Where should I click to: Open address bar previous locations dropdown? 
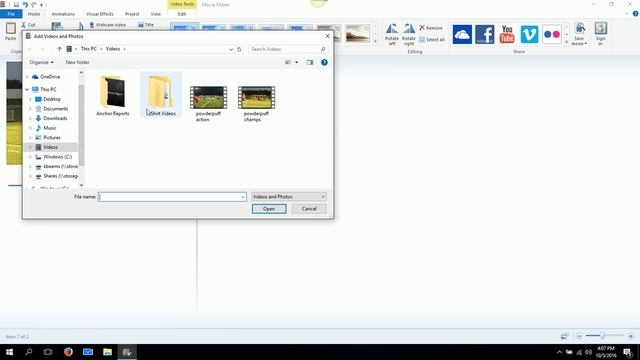coord(231,49)
